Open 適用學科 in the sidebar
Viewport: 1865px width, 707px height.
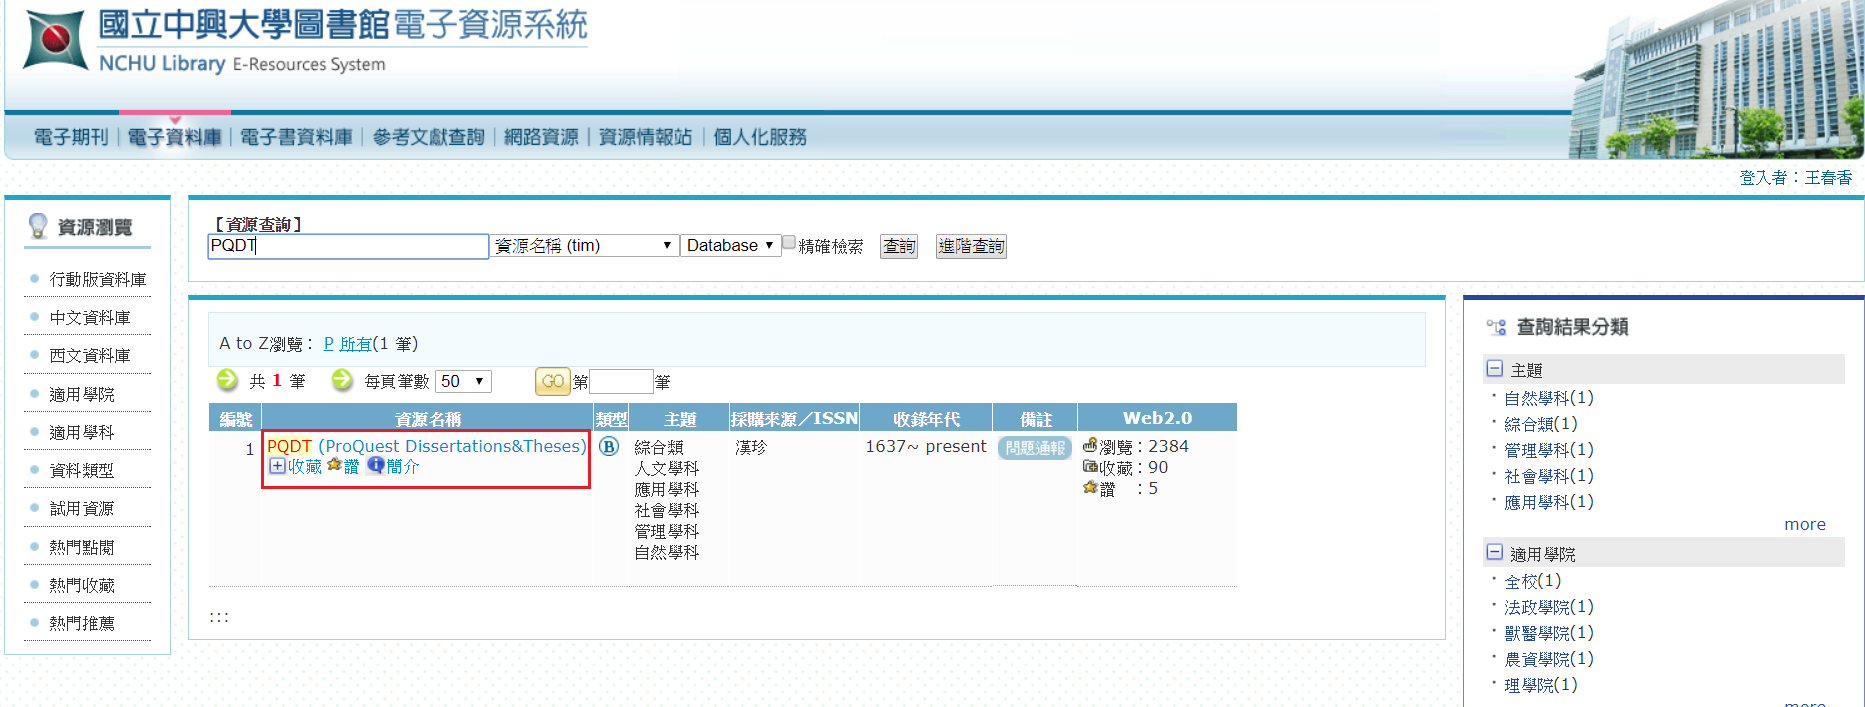pos(82,432)
